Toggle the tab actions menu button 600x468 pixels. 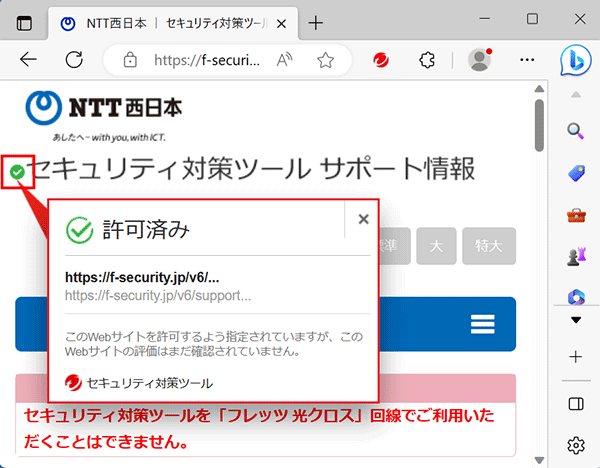click(x=24, y=22)
